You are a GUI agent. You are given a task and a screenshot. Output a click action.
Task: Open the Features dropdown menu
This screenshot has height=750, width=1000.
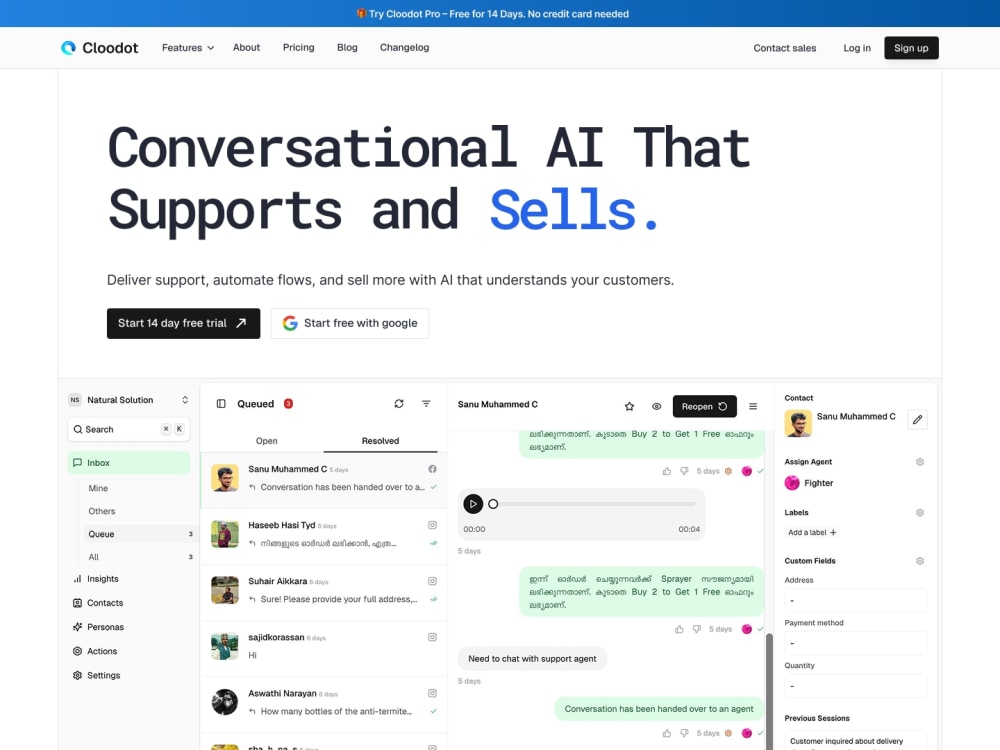pos(188,48)
